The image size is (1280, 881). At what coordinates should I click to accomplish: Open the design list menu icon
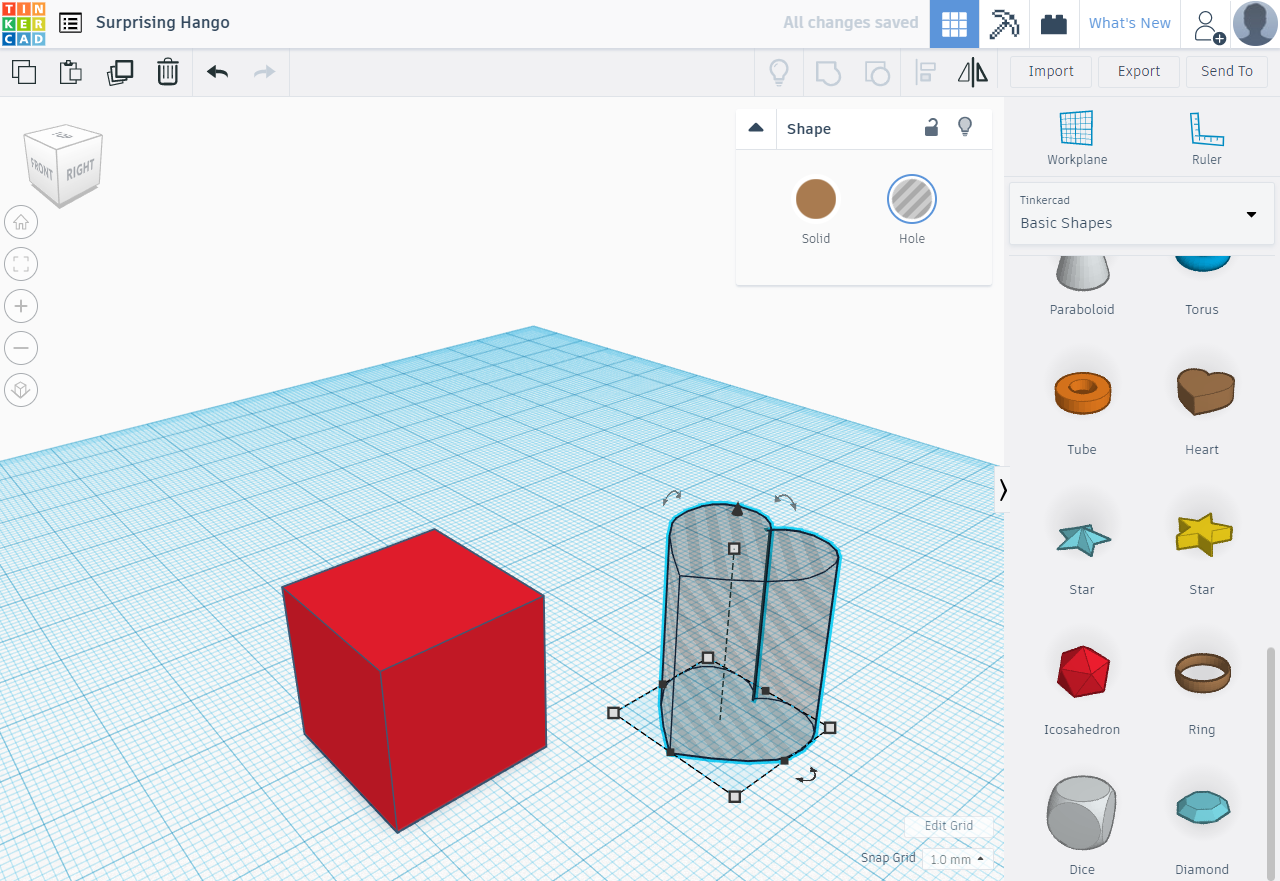[70, 23]
